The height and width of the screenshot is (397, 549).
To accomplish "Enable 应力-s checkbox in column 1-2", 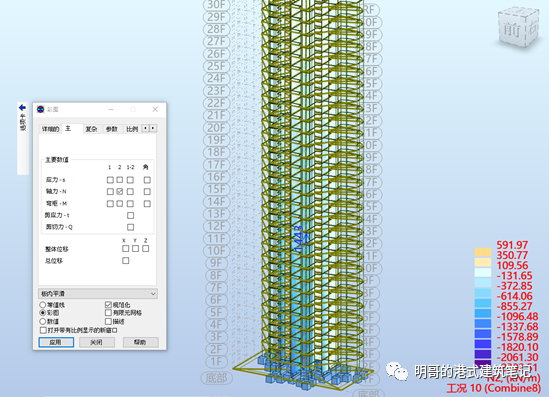I will [130, 180].
